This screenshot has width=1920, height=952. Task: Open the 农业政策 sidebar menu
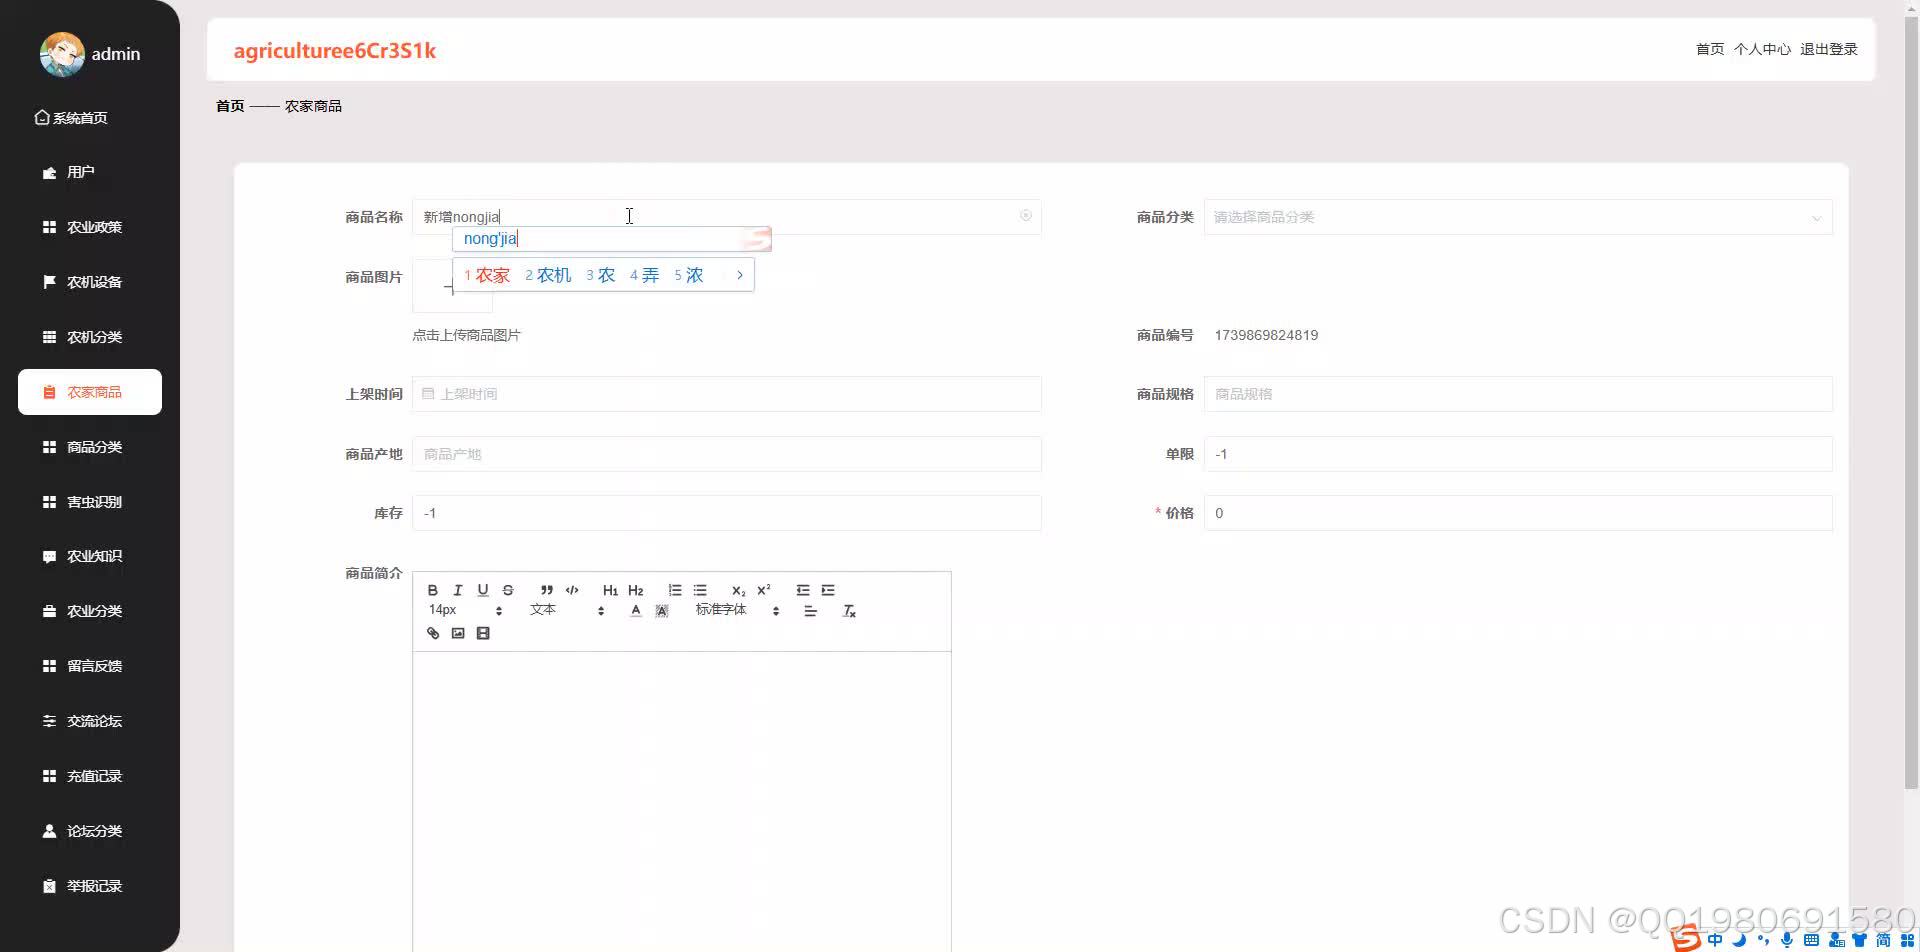point(90,227)
